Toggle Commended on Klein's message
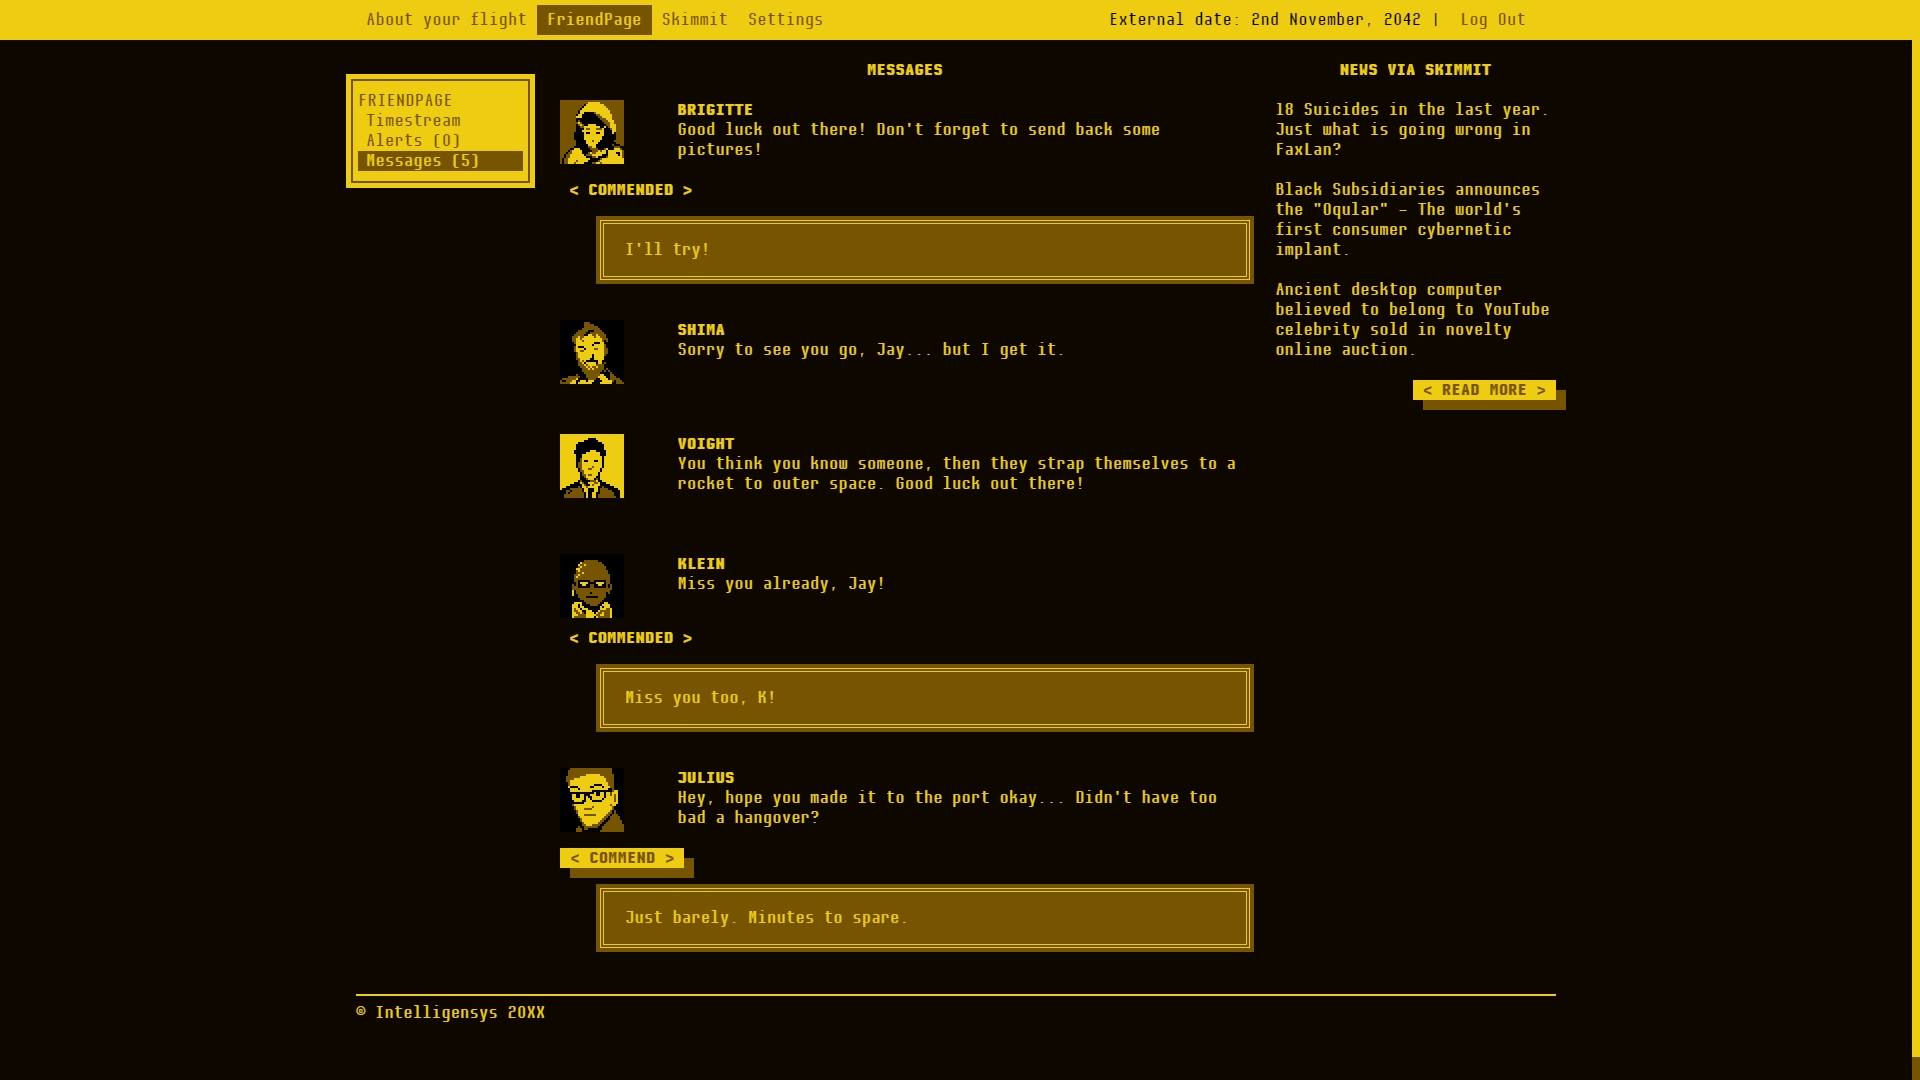Viewport: 1920px width, 1080px height. pyautogui.click(x=630, y=638)
